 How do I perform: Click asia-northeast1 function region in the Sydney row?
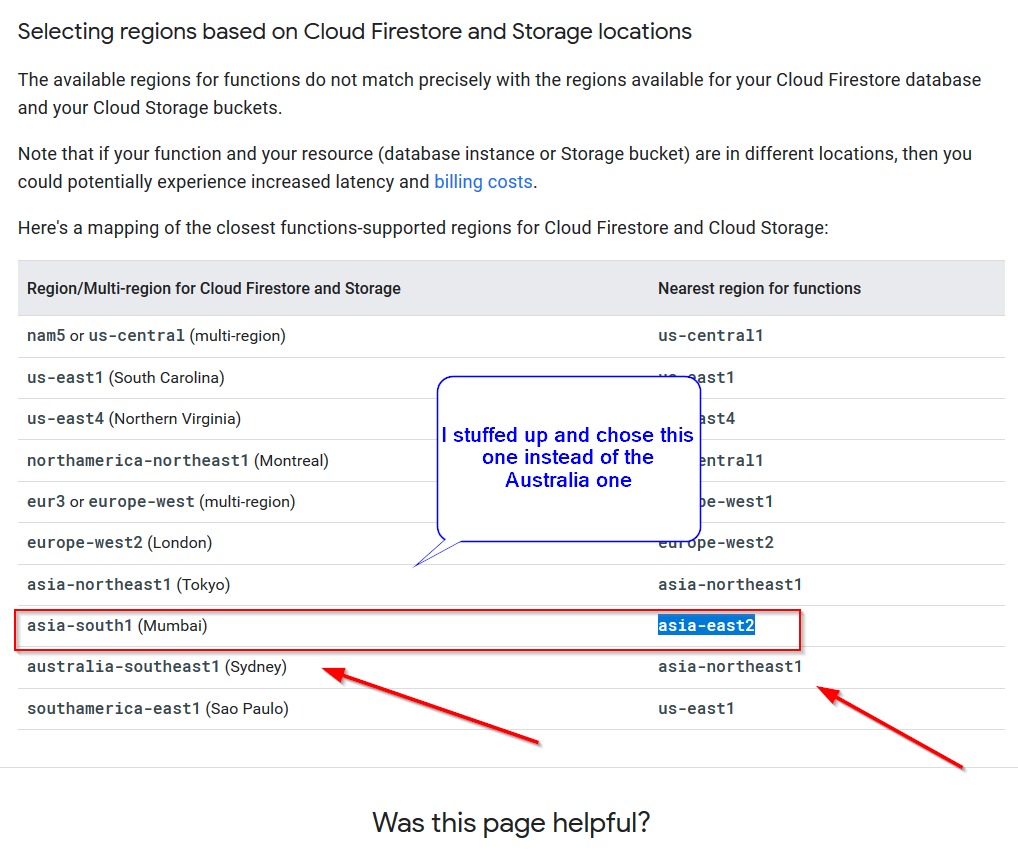pos(730,667)
